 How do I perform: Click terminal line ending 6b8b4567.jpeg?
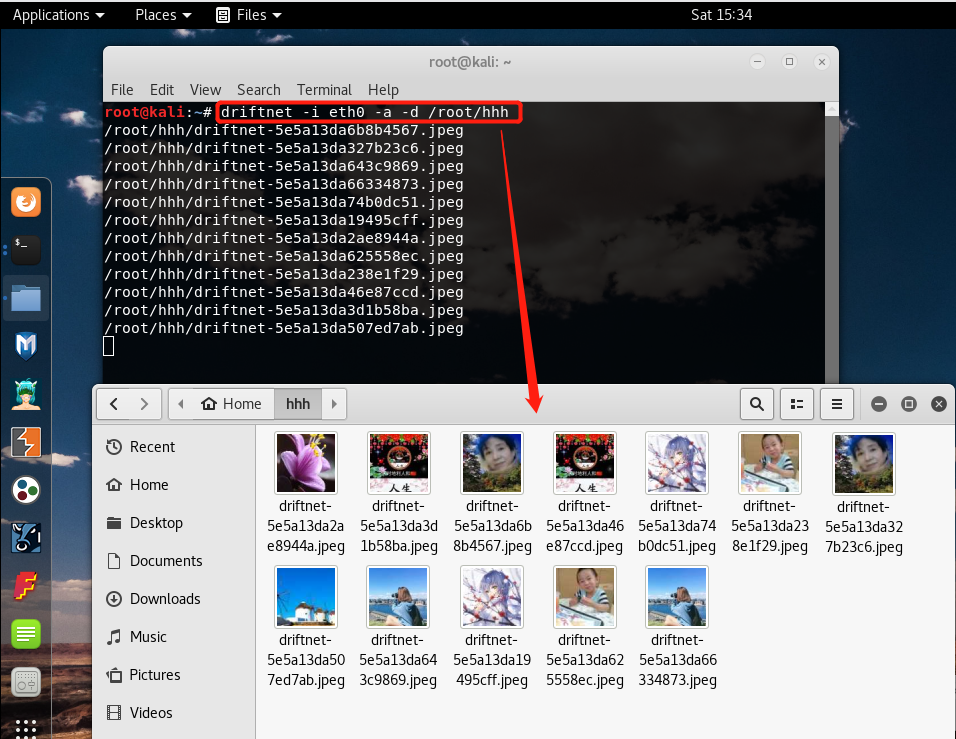pyautogui.click(x=284, y=130)
